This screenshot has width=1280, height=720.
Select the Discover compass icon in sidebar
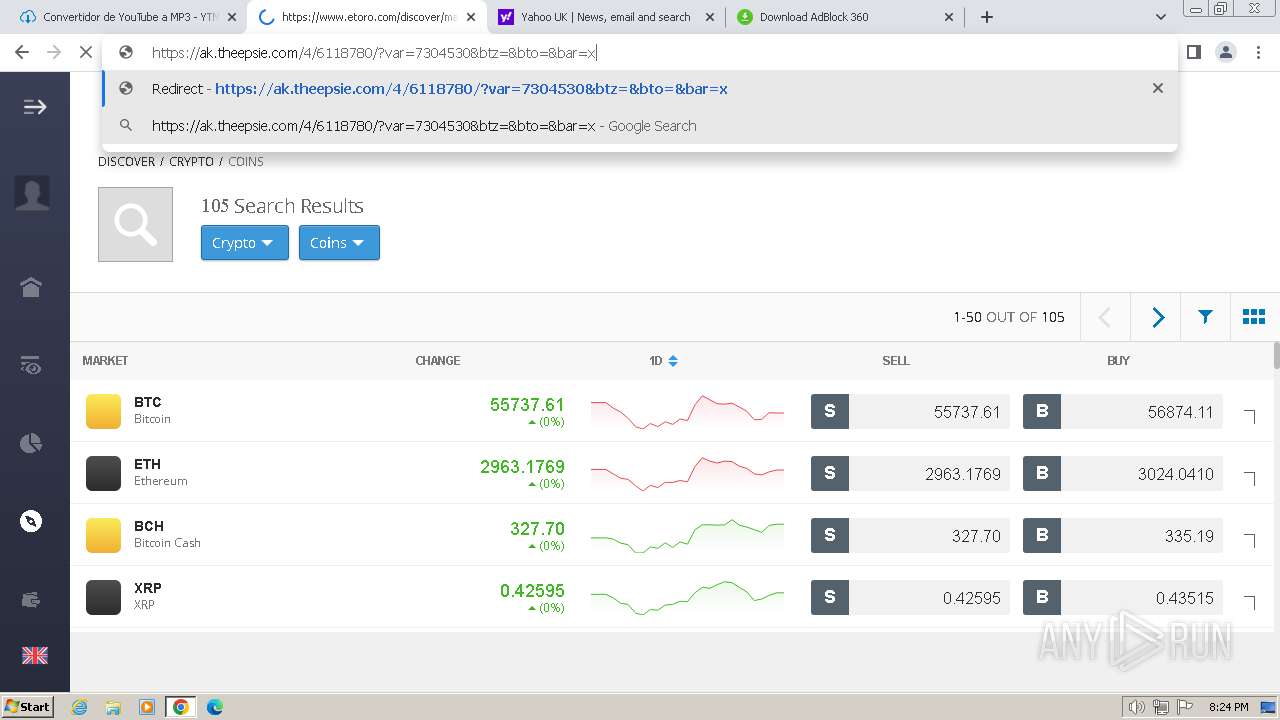tap(31, 521)
